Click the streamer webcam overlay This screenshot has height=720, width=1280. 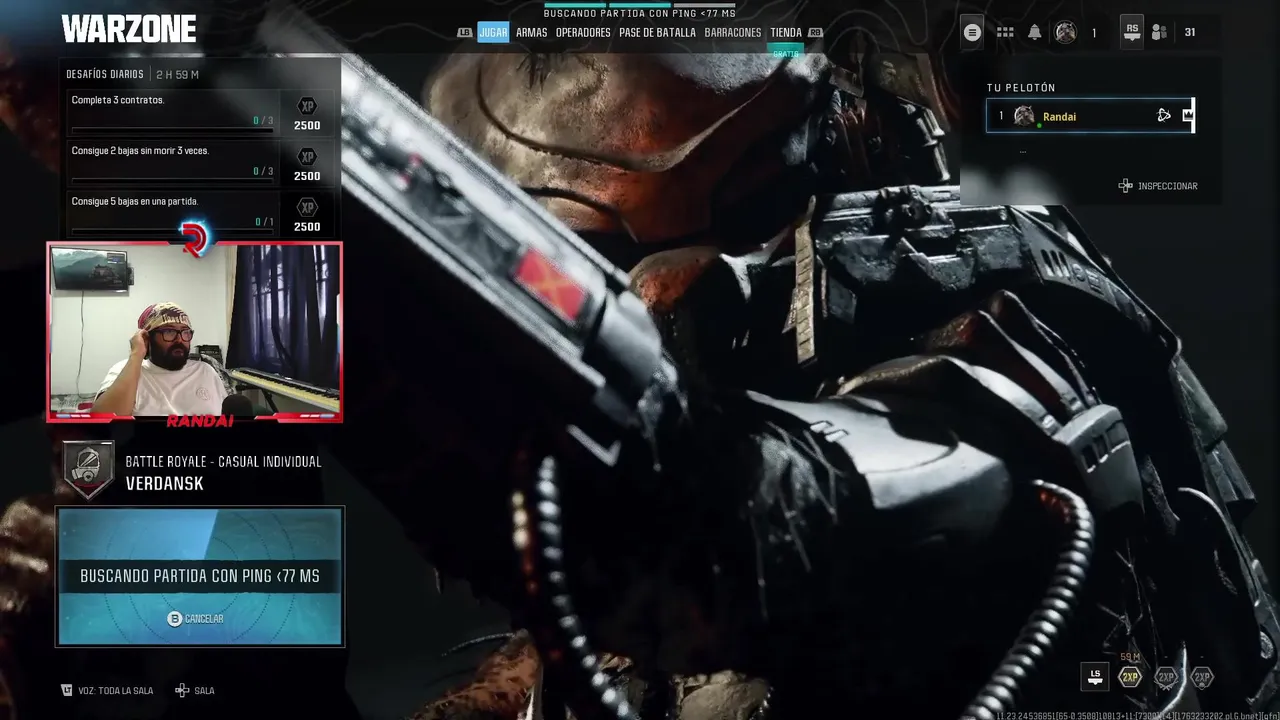195,332
